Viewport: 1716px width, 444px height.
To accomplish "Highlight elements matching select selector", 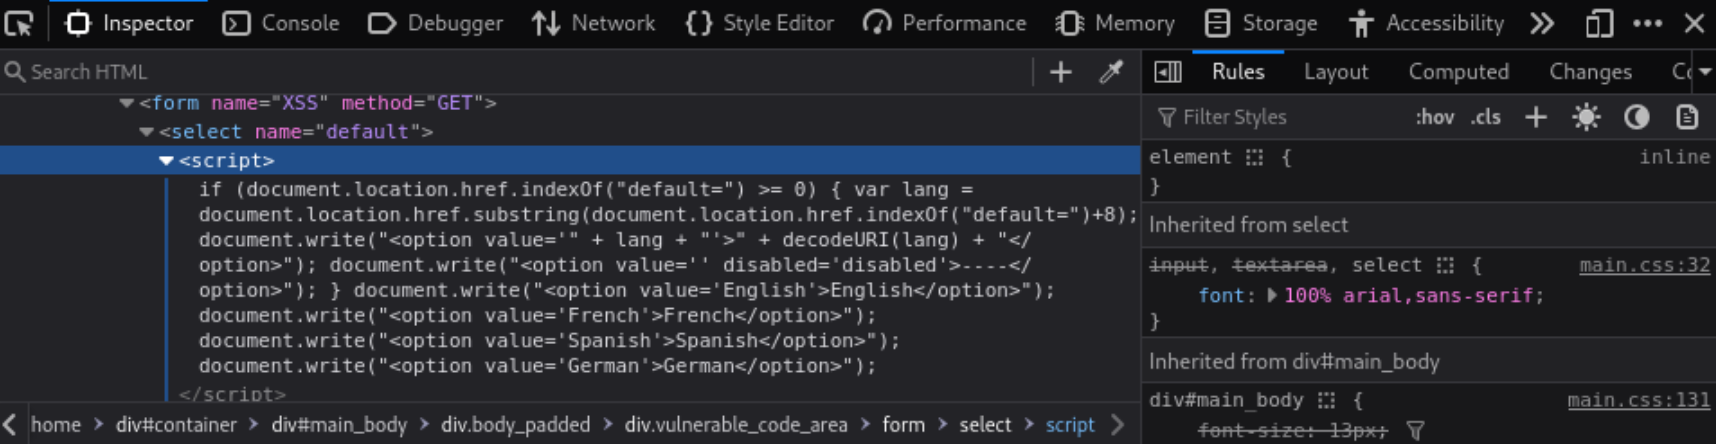I will 1445,266.
